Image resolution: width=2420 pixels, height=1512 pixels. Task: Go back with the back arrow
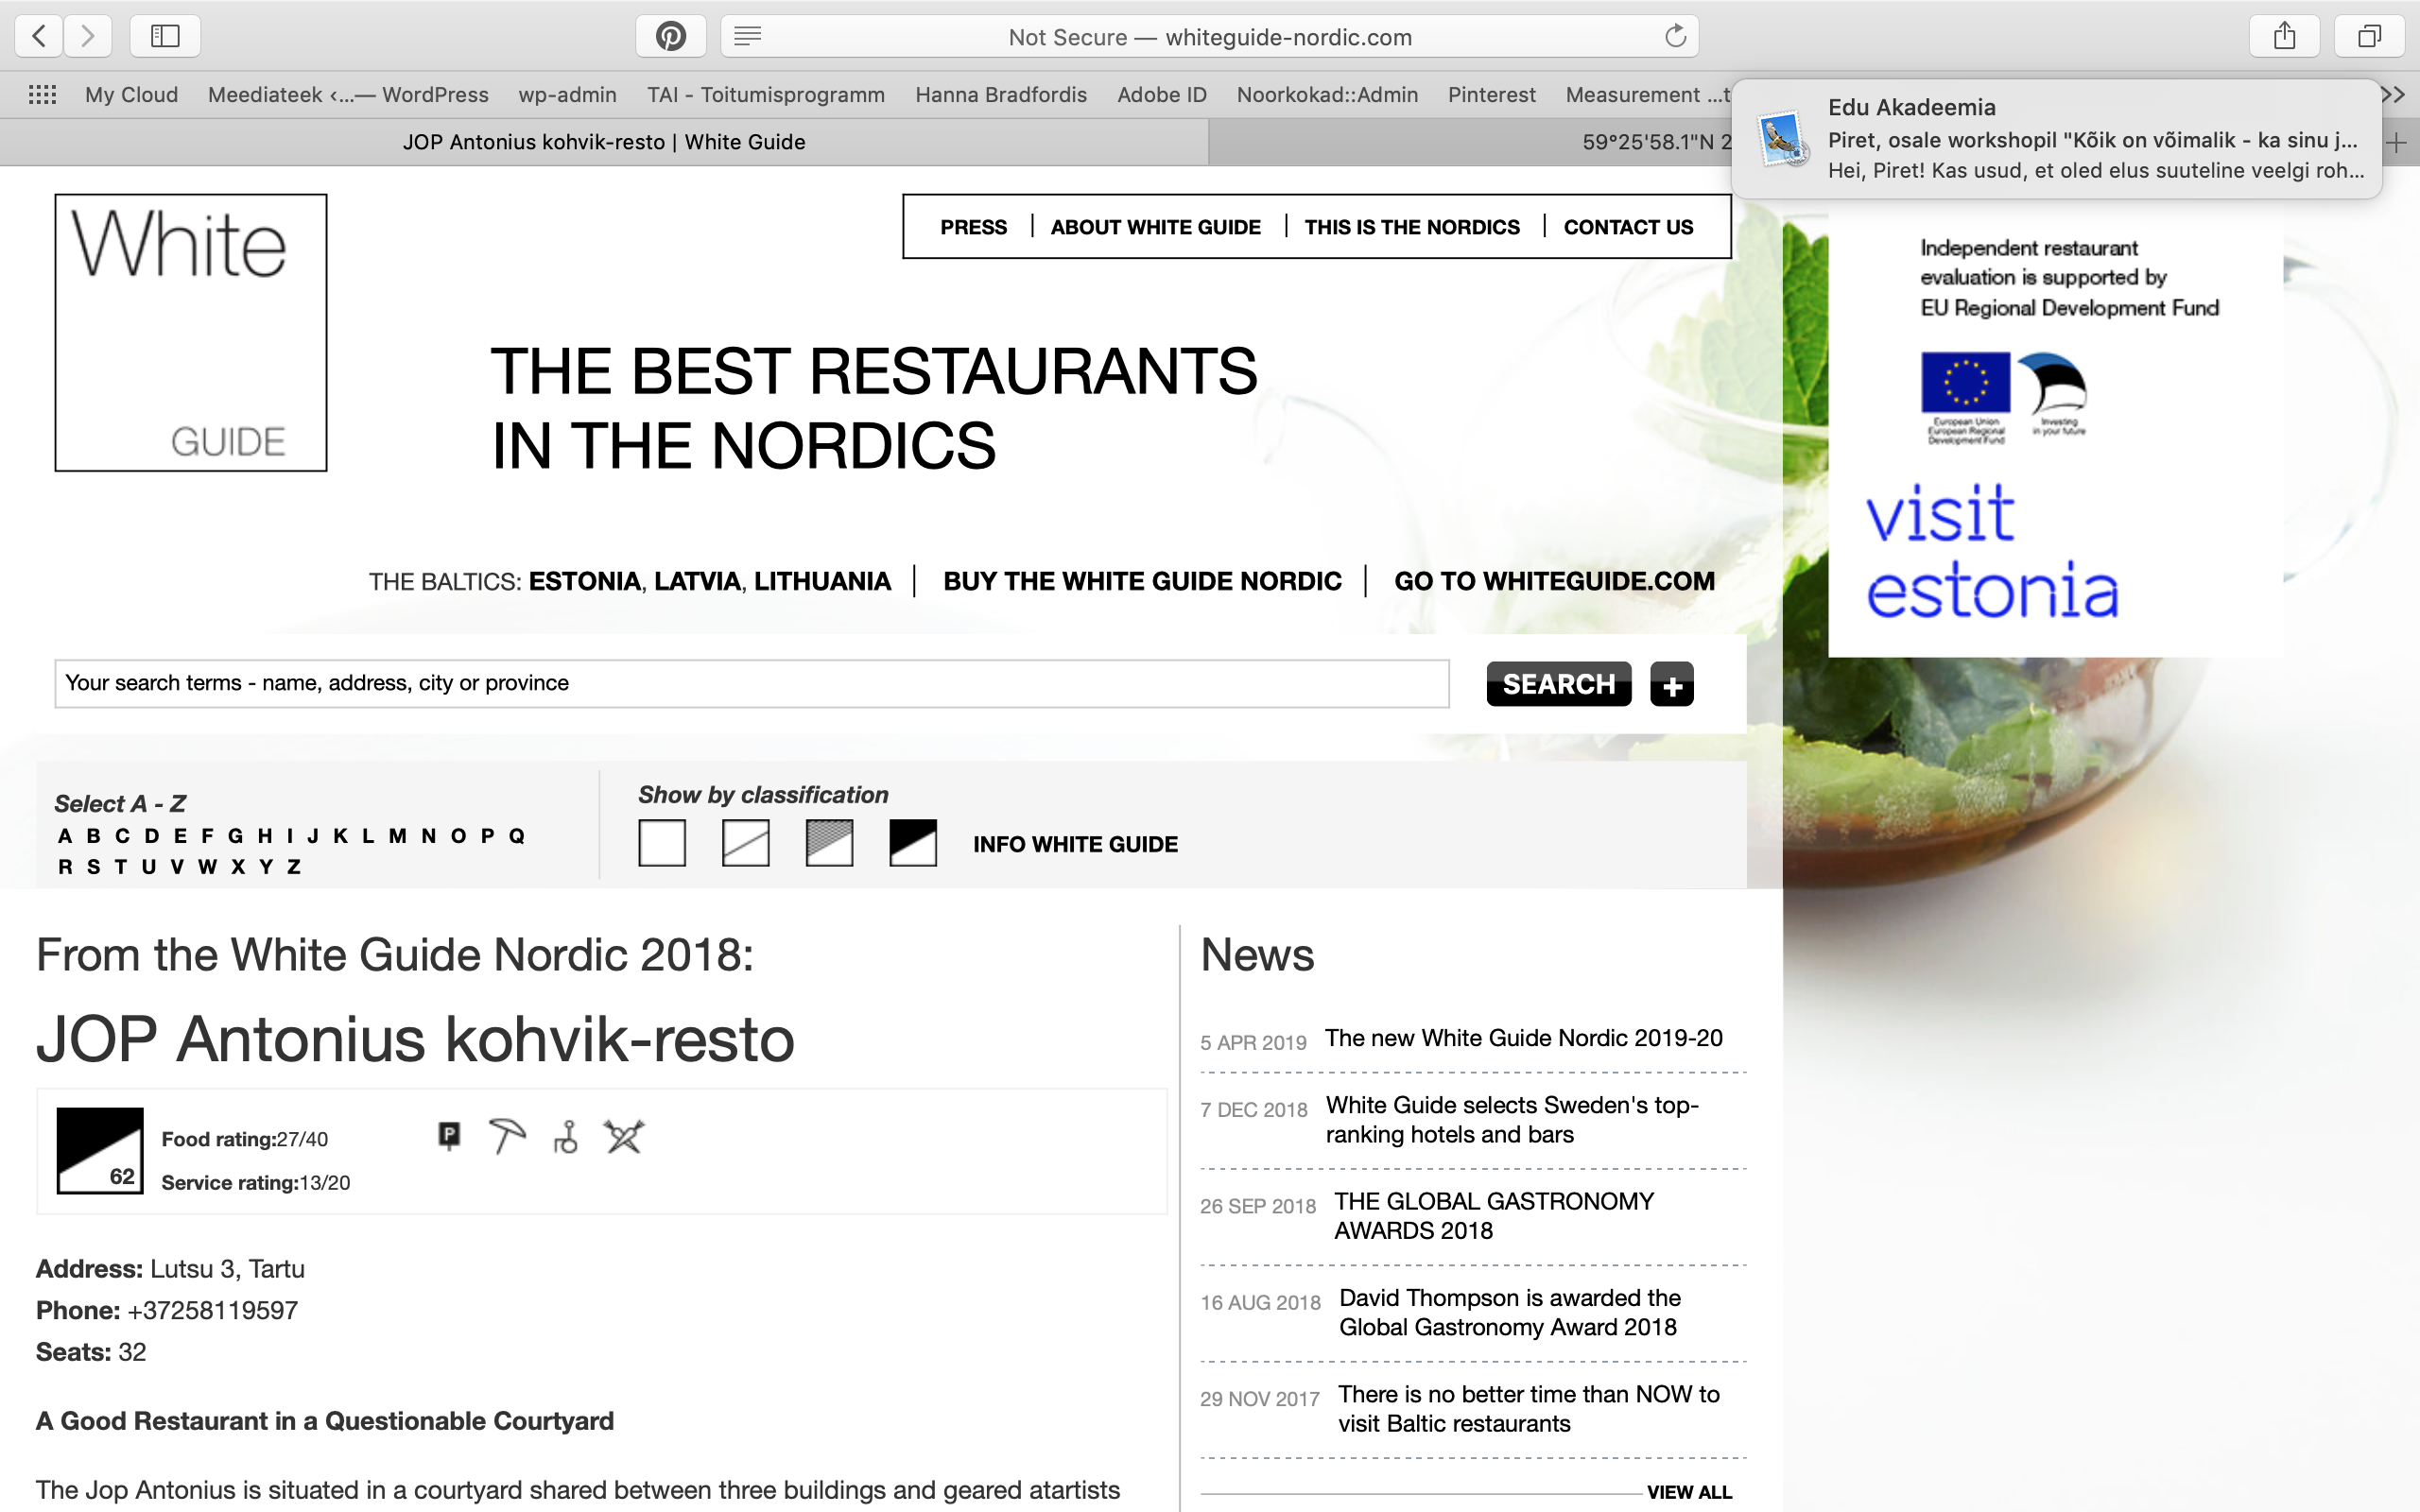tap(39, 37)
